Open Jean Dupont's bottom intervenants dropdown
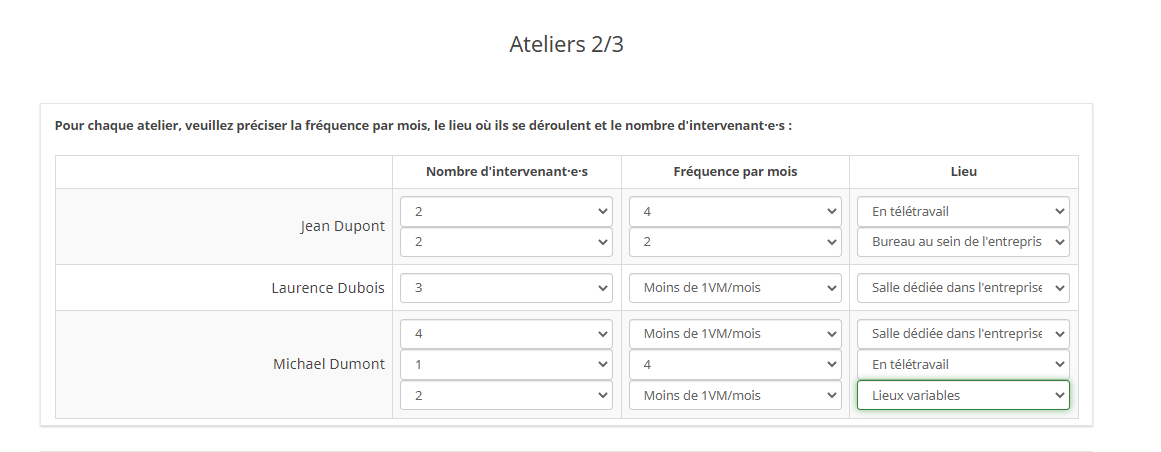Screen dimensions: 1161x452 click(506, 242)
